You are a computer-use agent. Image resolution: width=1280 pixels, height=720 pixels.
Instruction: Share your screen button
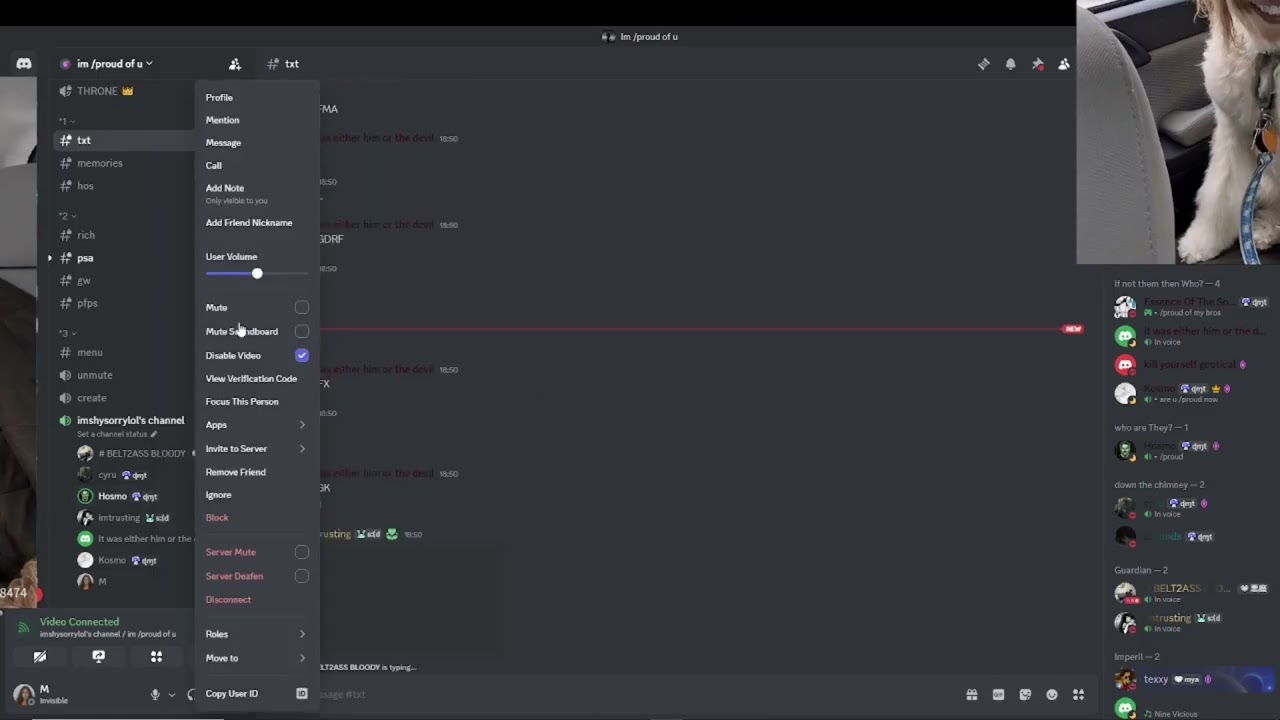[x=98, y=657]
